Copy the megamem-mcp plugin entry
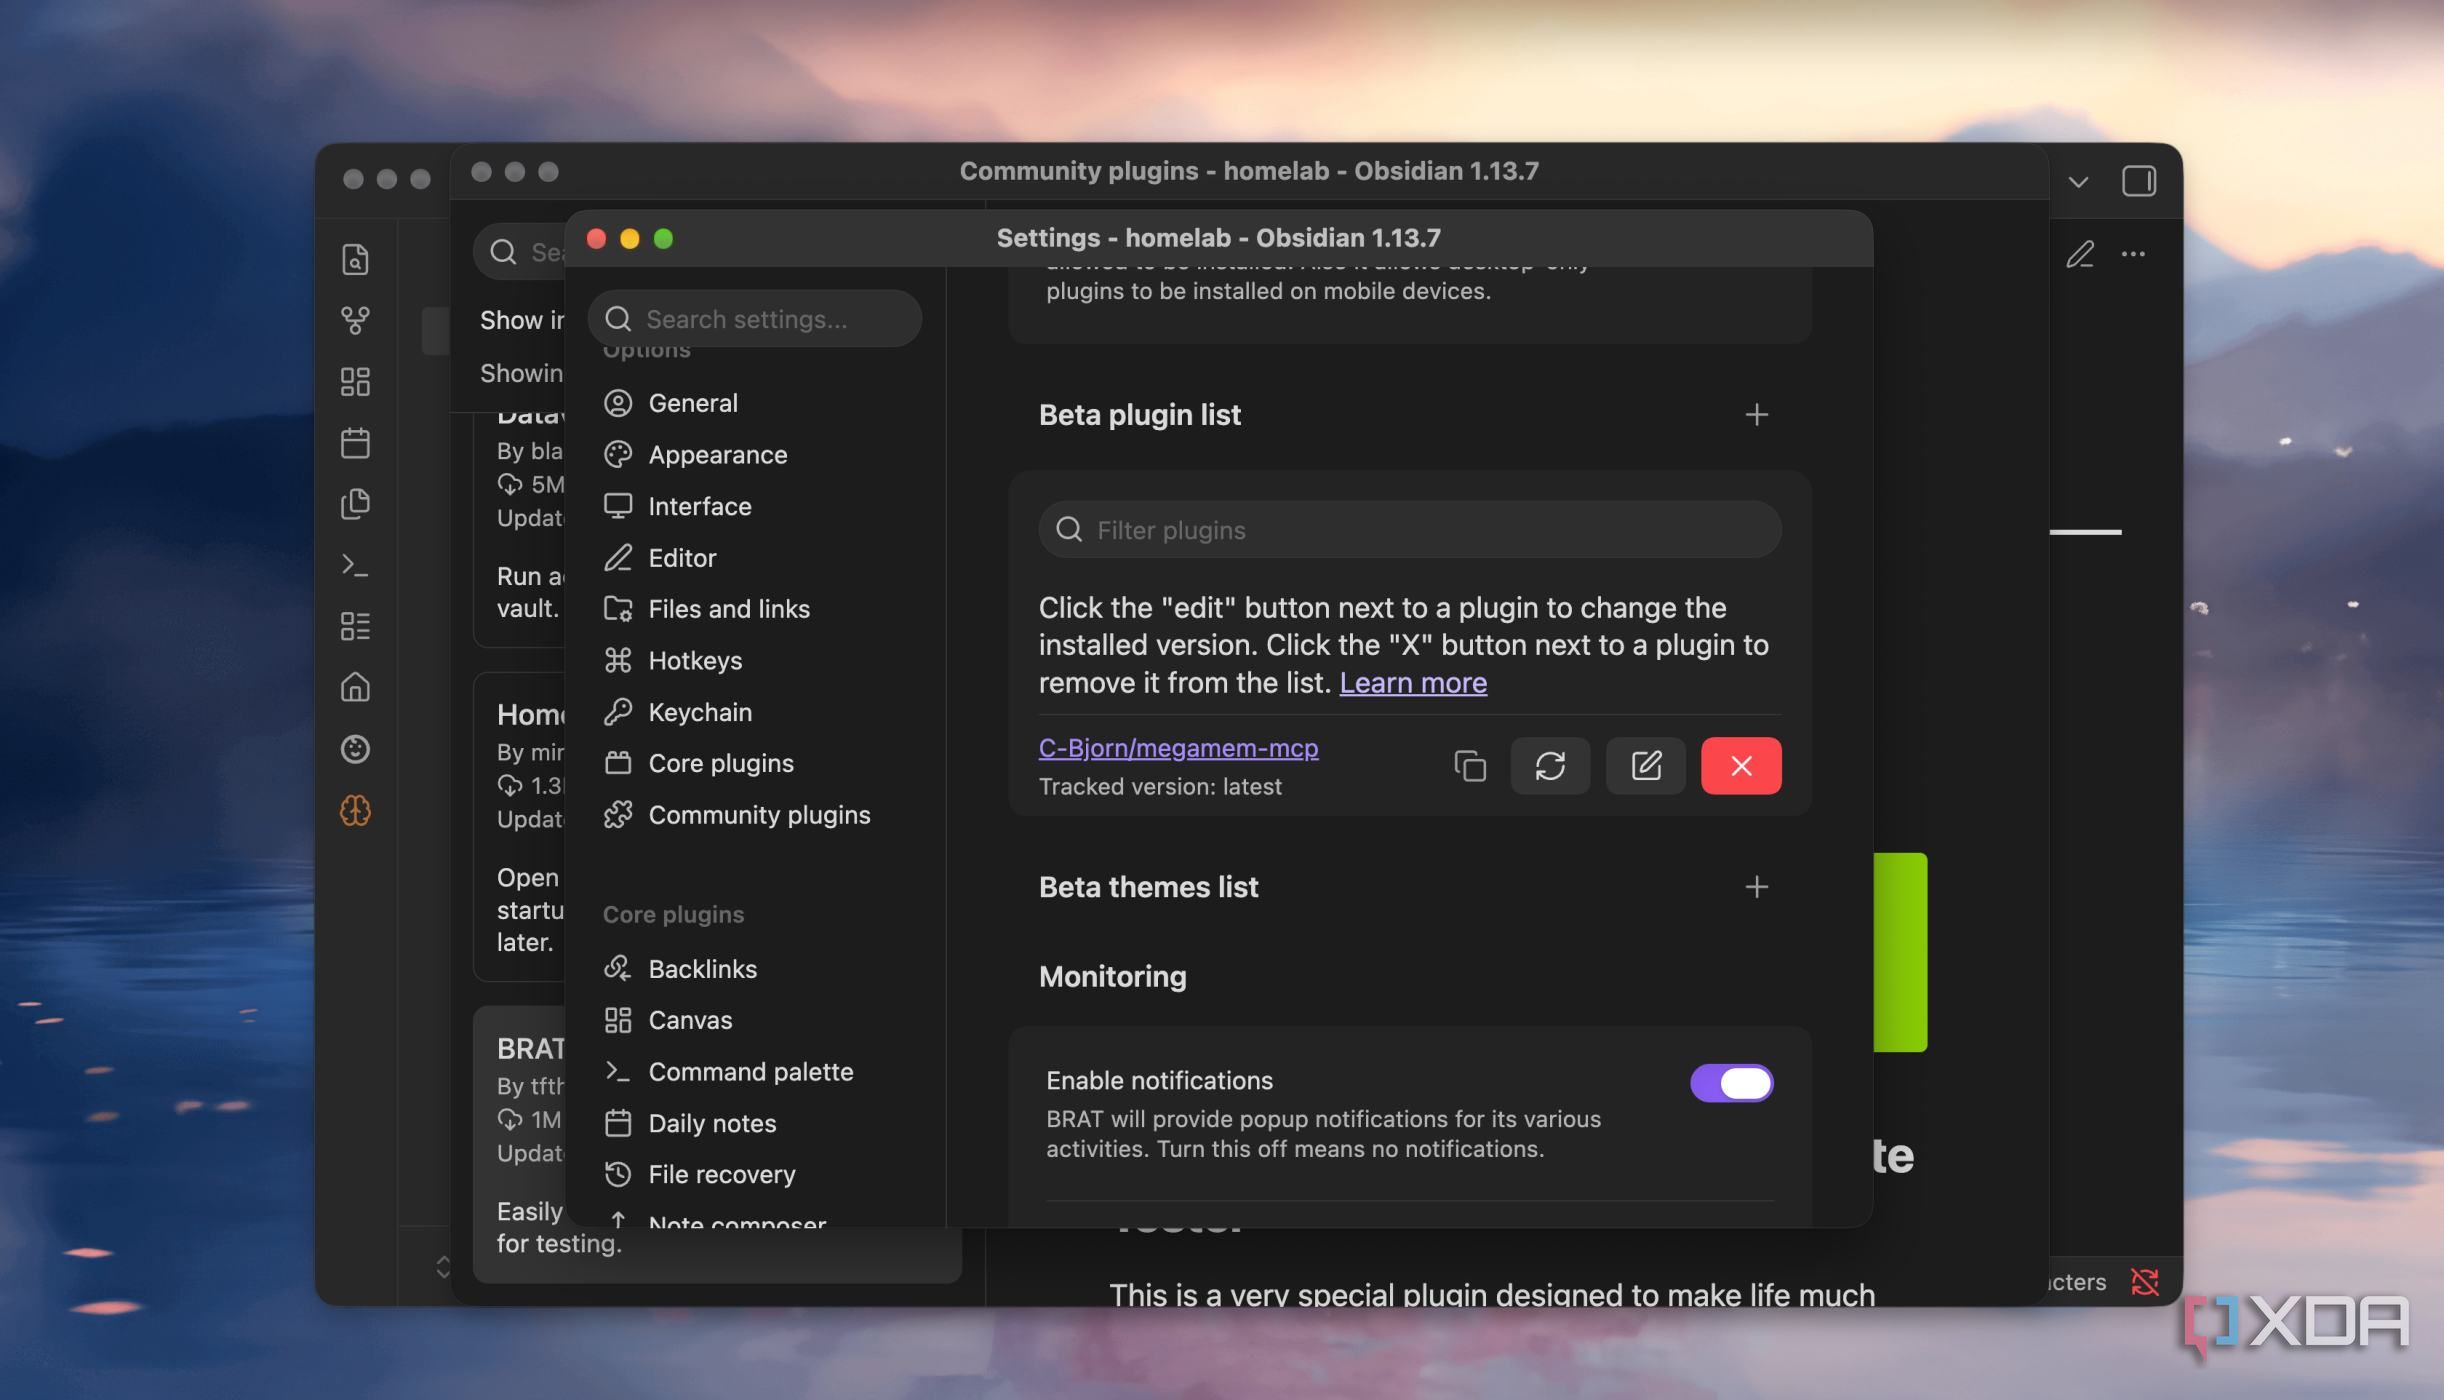Screen dimensions: 2444x1400 pos(1469,766)
